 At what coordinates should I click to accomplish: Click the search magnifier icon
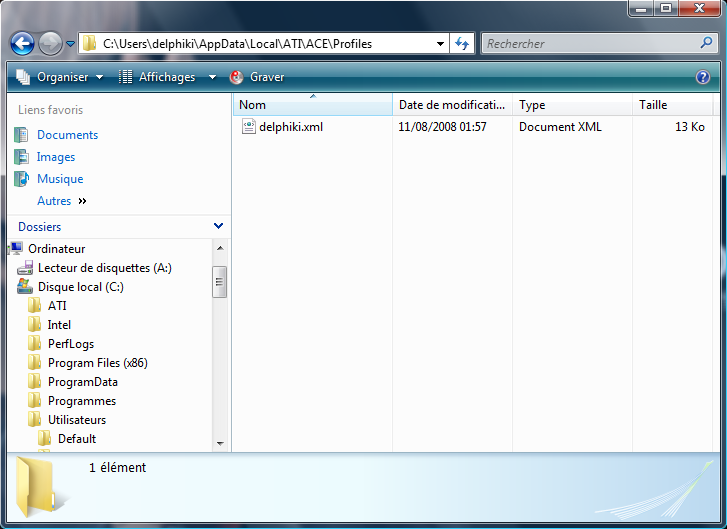click(706, 43)
